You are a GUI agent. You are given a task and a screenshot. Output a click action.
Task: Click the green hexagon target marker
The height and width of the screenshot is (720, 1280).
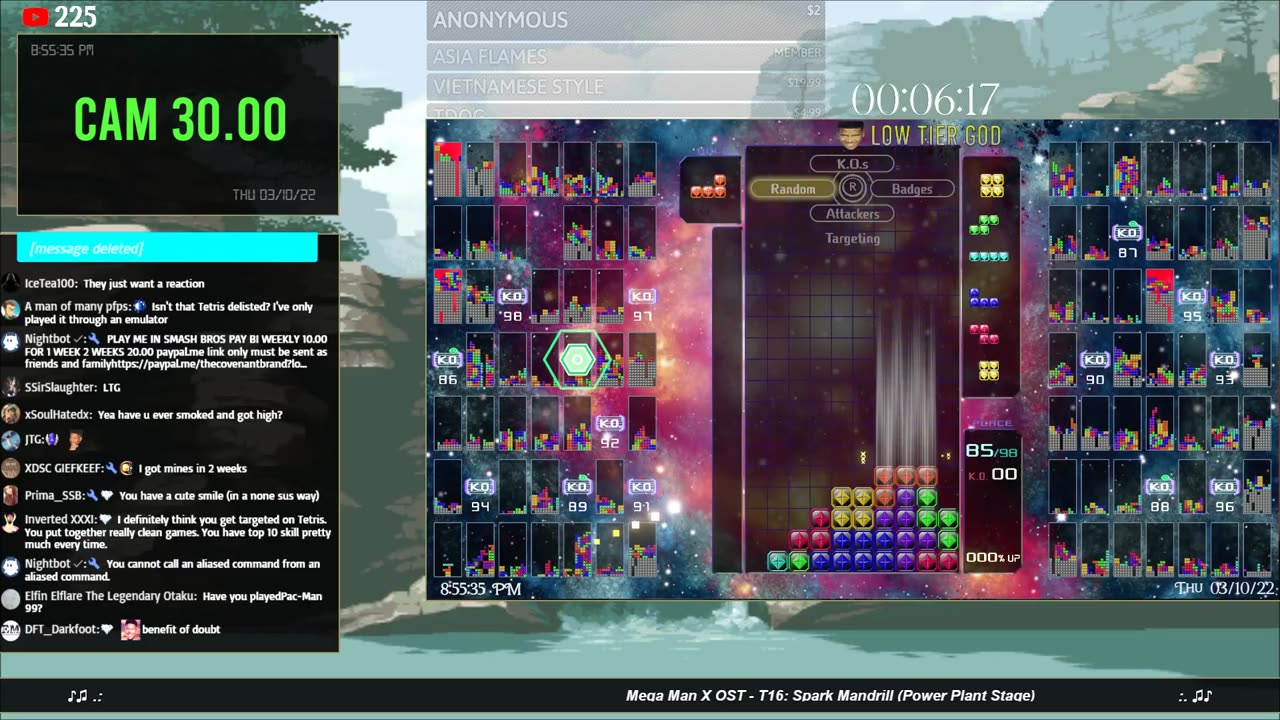[577, 360]
